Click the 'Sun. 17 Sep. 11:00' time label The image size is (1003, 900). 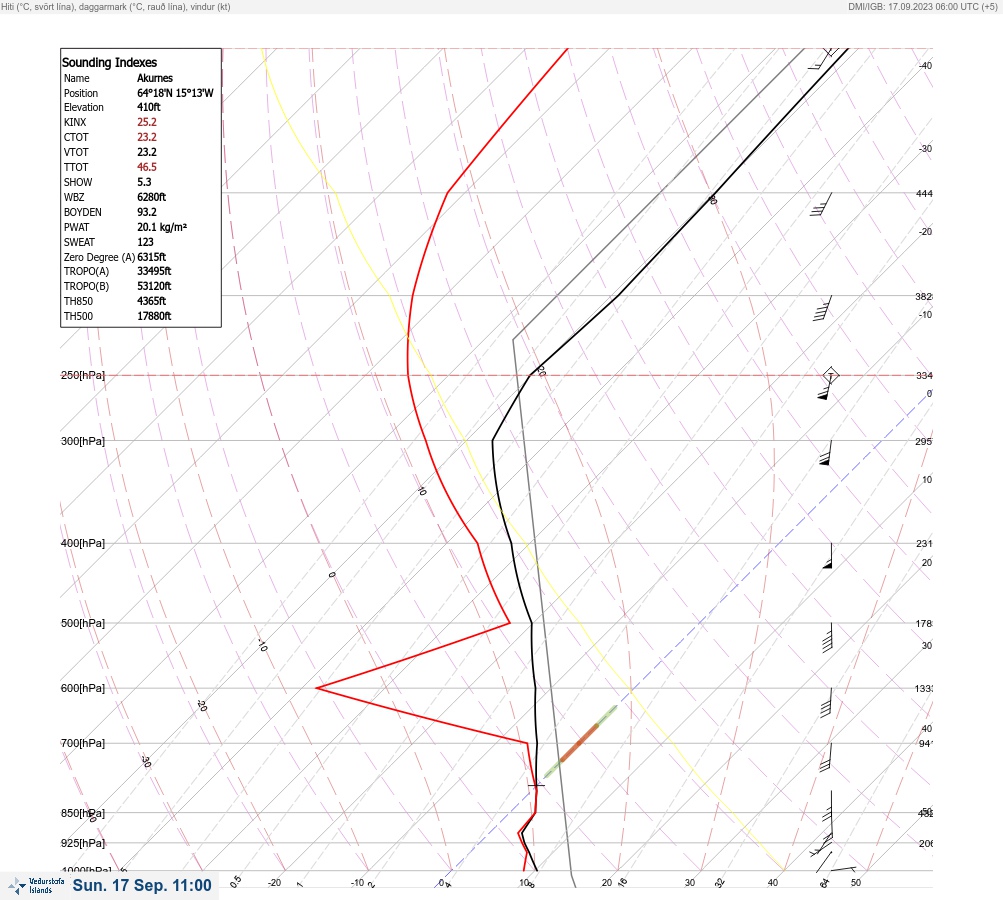point(142,885)
